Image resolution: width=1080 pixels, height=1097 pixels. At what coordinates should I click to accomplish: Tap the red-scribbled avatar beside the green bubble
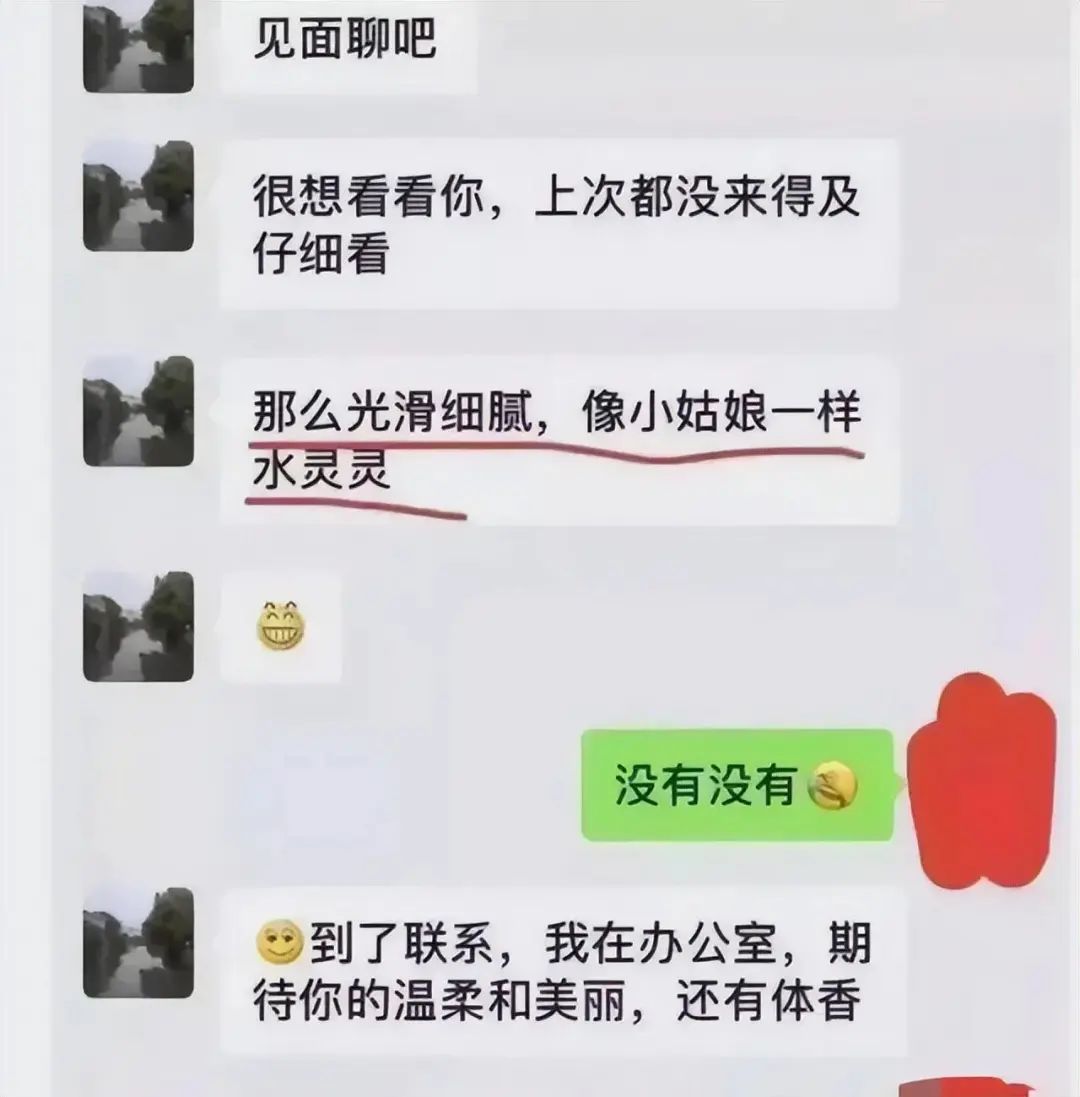(x=982, y=781)
